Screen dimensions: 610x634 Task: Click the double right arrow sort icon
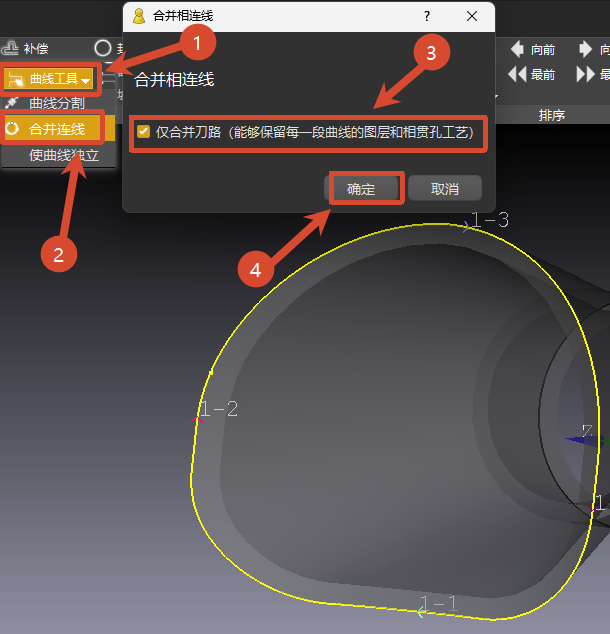[x=585, y=74]
